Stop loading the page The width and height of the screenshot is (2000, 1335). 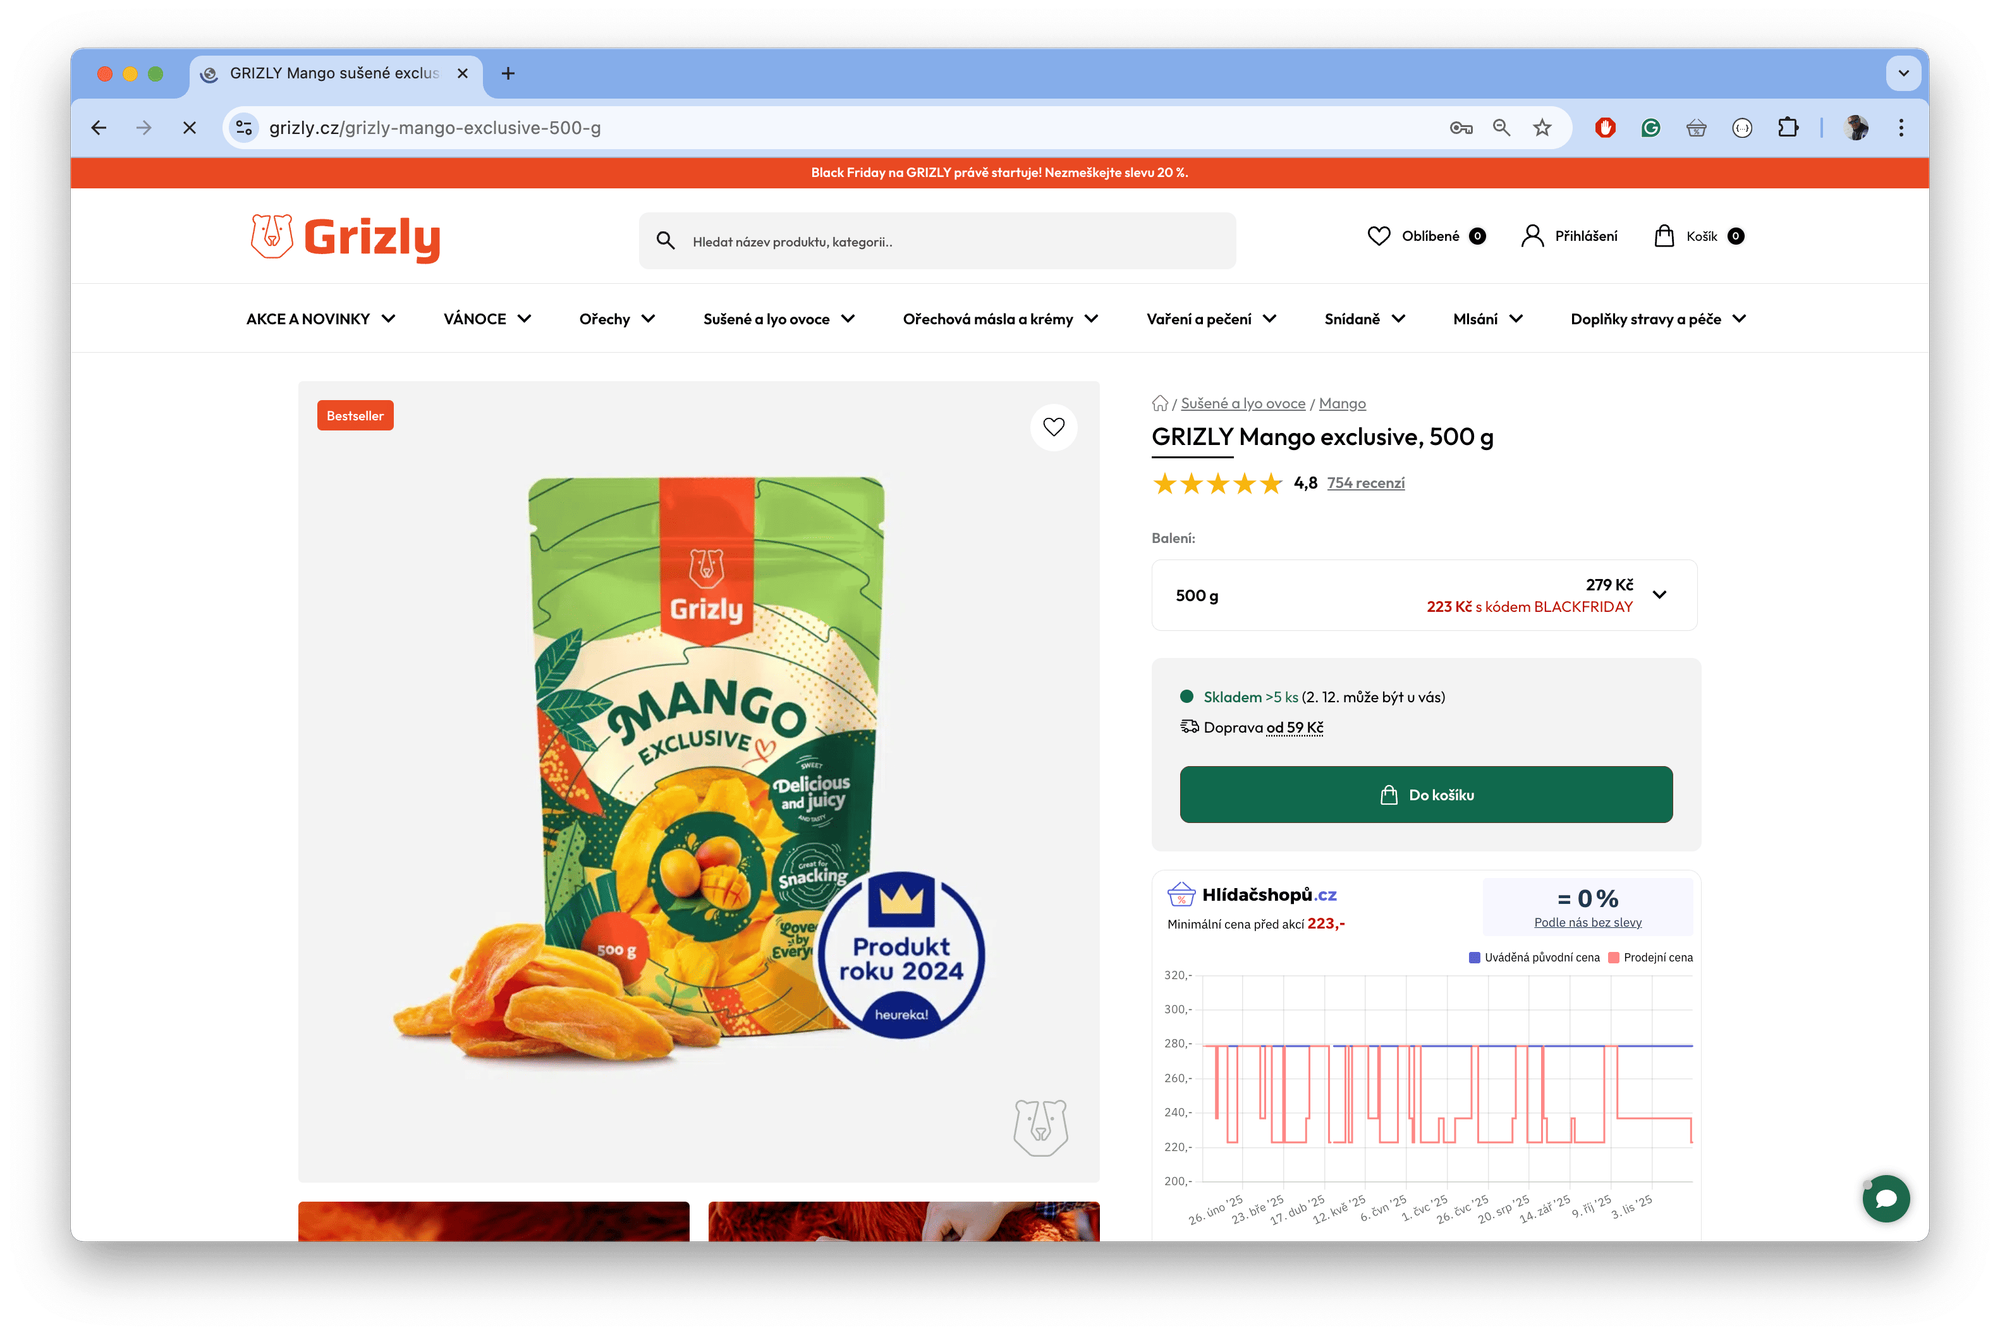point(189,128)
